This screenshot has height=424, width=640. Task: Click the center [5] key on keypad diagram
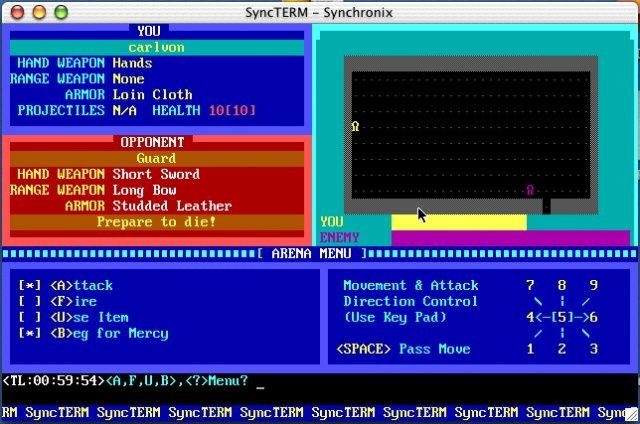point(562,317)
